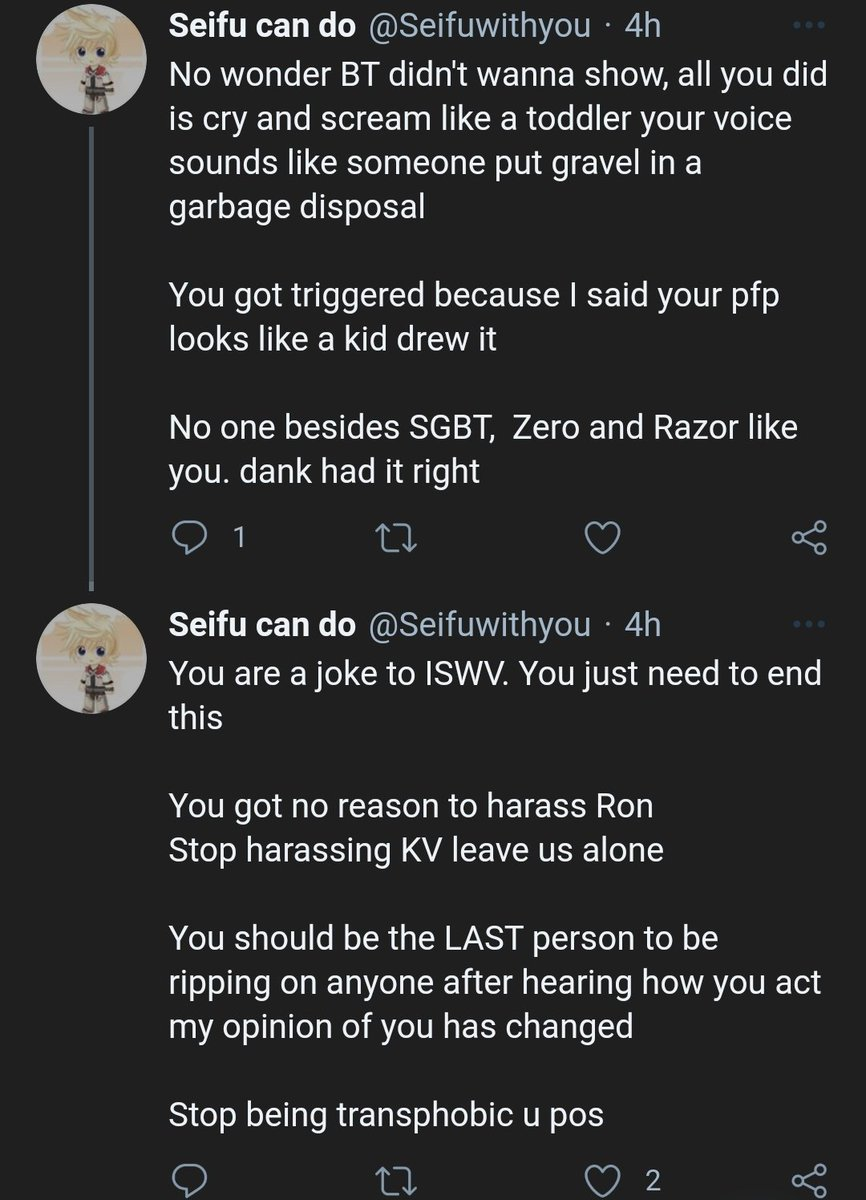The width and height of the screenshot is (866, 1200).
Task: Open the 4h timestamp of first tweet
Action: pyautogui.click(x=642, y=27)
